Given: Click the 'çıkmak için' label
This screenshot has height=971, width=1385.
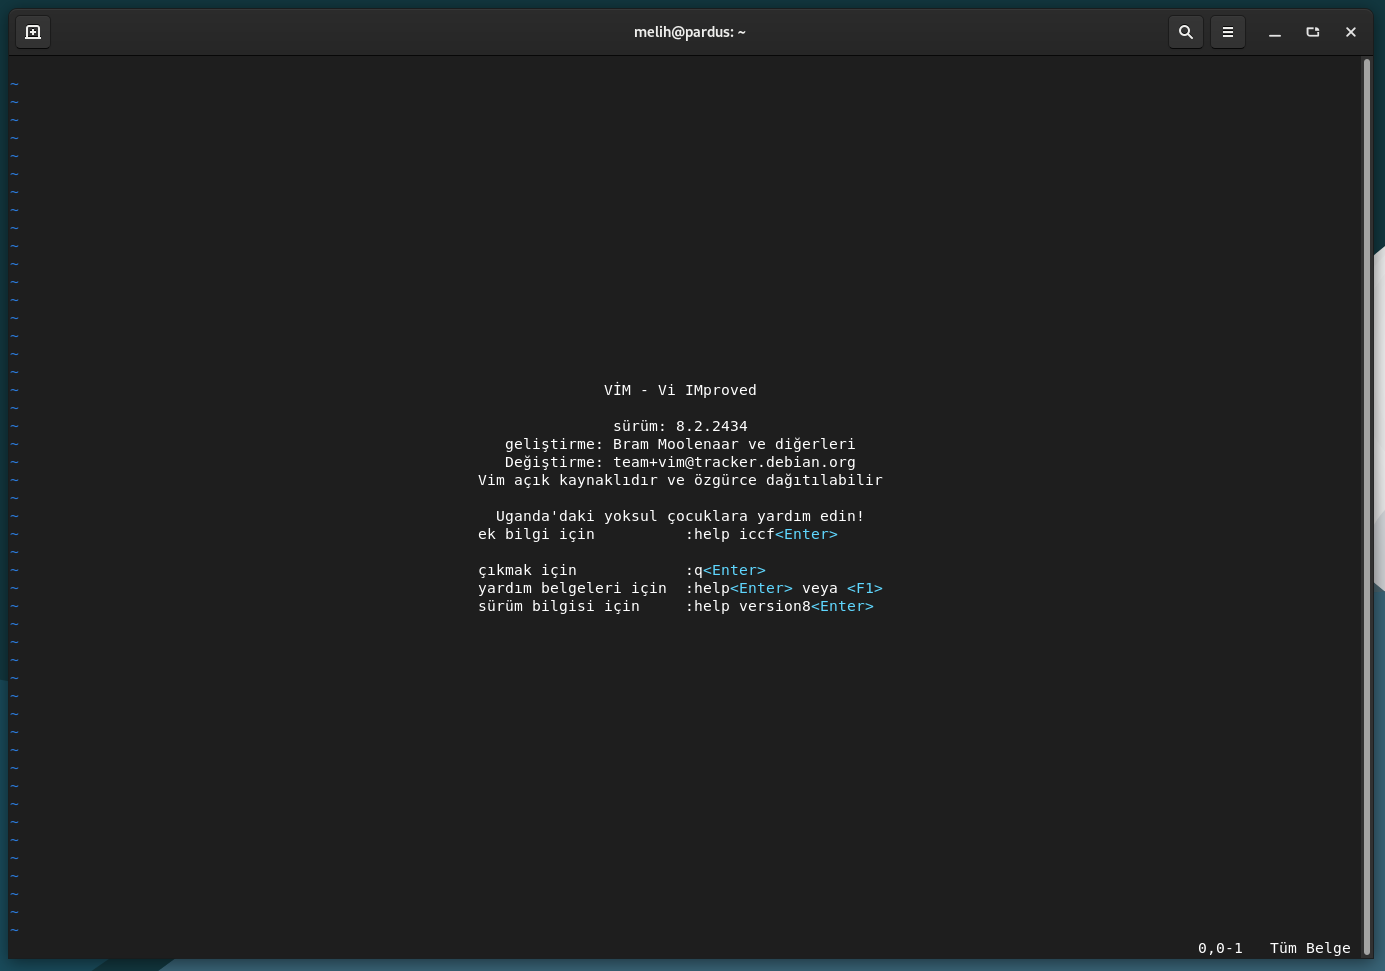Looking at the screenshot, I should (527, 570).
